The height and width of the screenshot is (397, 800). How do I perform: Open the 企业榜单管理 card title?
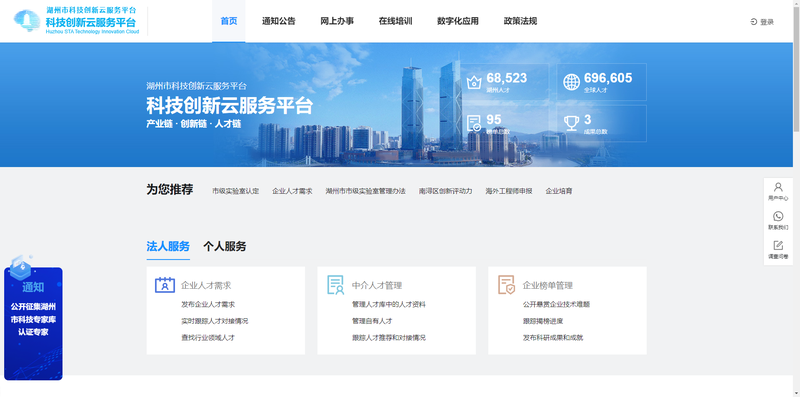[x=547, y=286]
